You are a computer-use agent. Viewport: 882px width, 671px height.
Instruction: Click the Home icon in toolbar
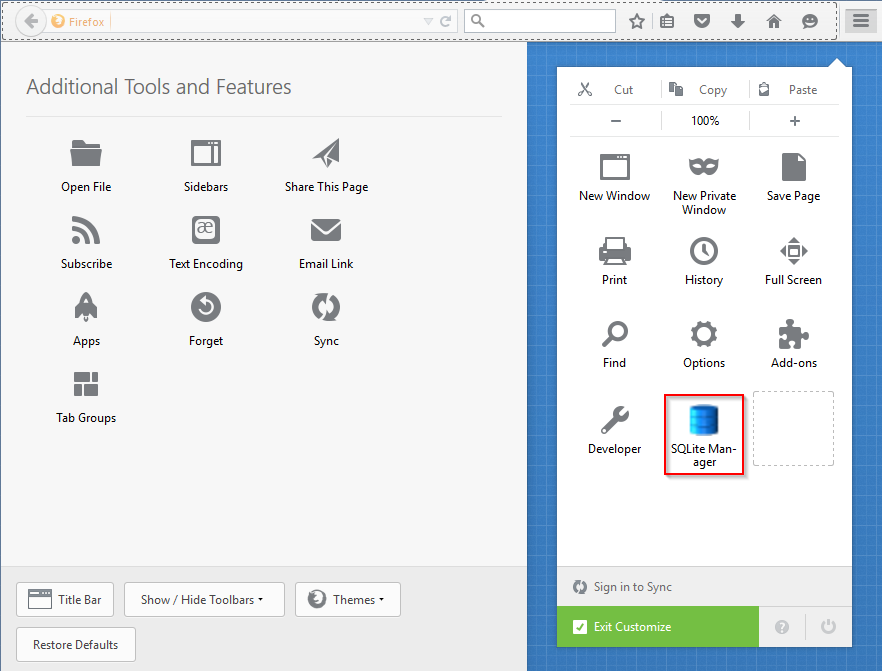(774, 21)
